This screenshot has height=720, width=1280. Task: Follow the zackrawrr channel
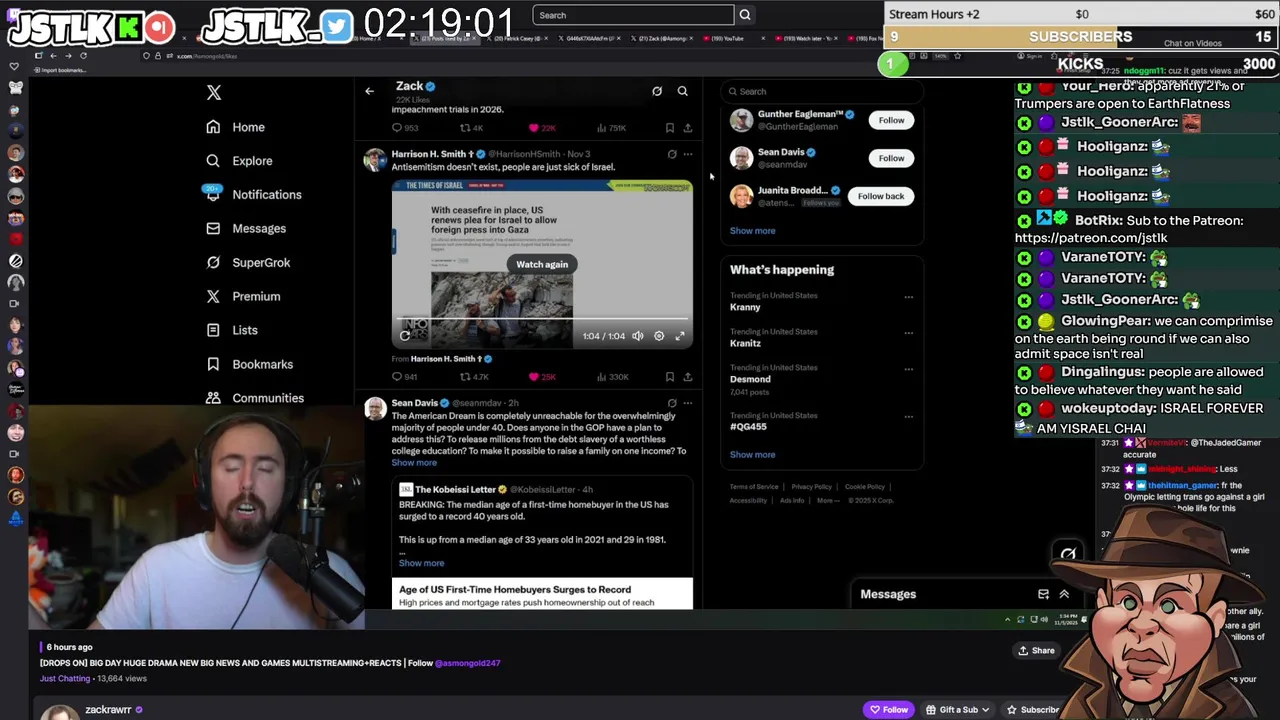coord(888,710)
